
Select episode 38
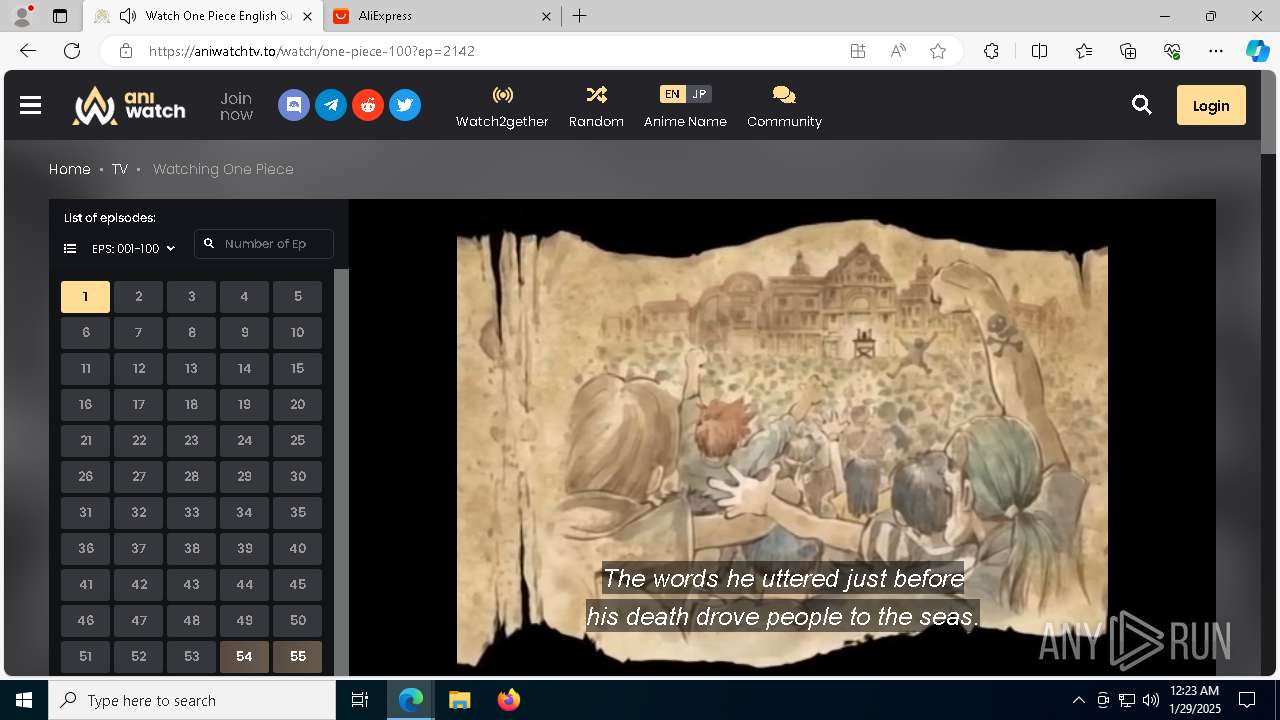click(x=191, y=548)
